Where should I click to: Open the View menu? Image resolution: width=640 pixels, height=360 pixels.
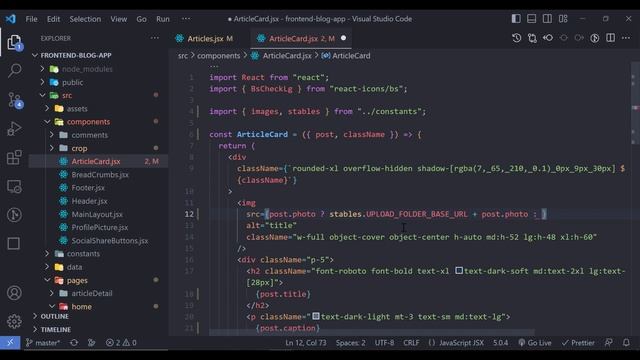point(118,19)
